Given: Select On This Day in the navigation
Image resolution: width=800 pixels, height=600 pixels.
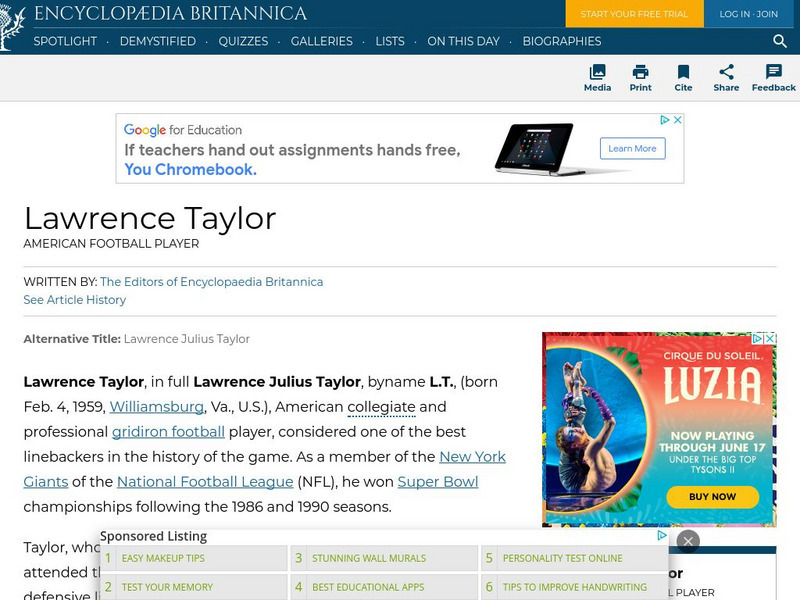Looking at the screenshot, I should [x=463, y=42].
